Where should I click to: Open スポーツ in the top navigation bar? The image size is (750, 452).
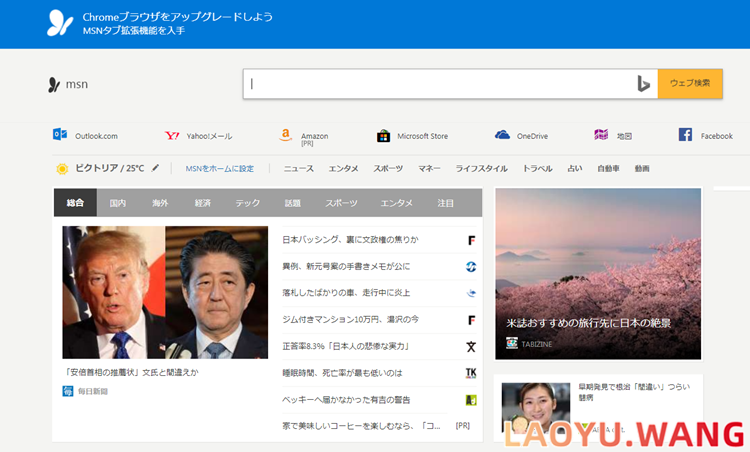[388, 168]
